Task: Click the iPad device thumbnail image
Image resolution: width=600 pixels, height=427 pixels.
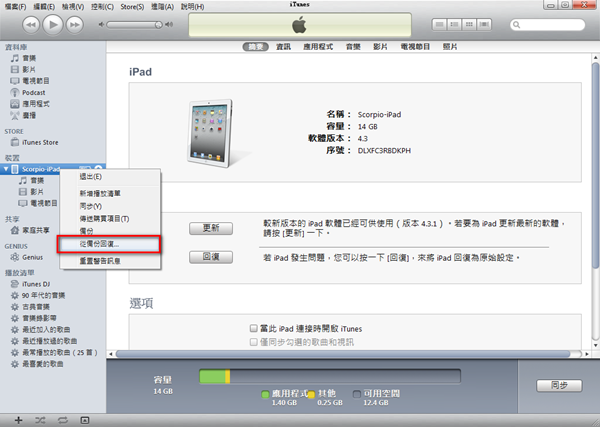Action: [x=212, y=133]
